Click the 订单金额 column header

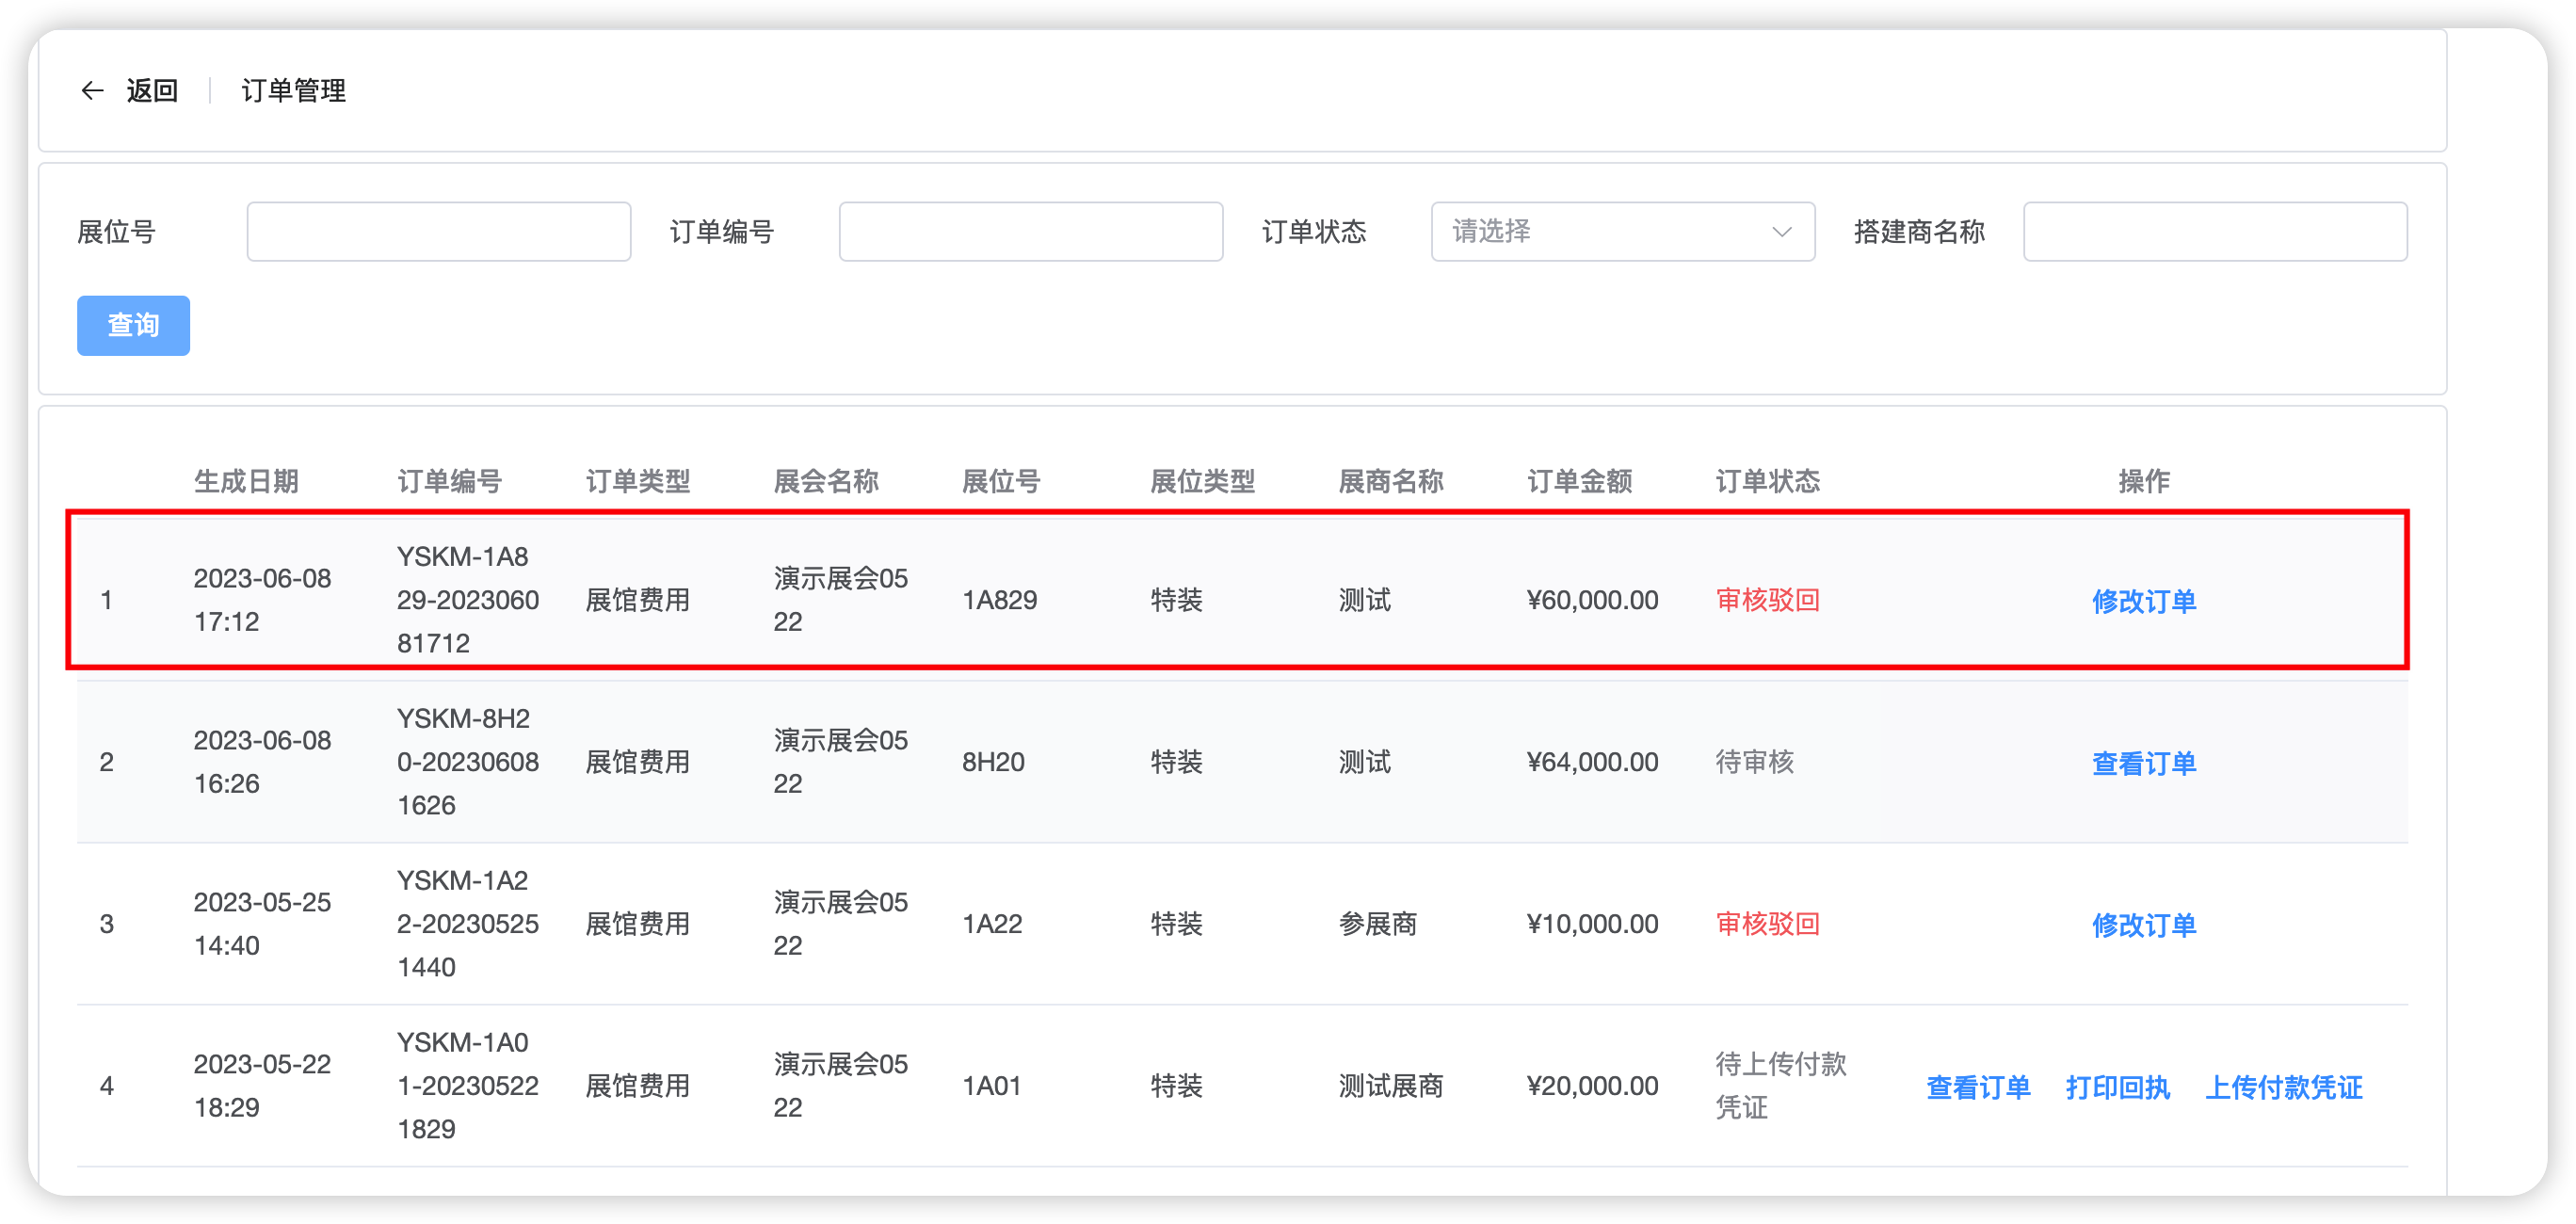[1580, 481]
